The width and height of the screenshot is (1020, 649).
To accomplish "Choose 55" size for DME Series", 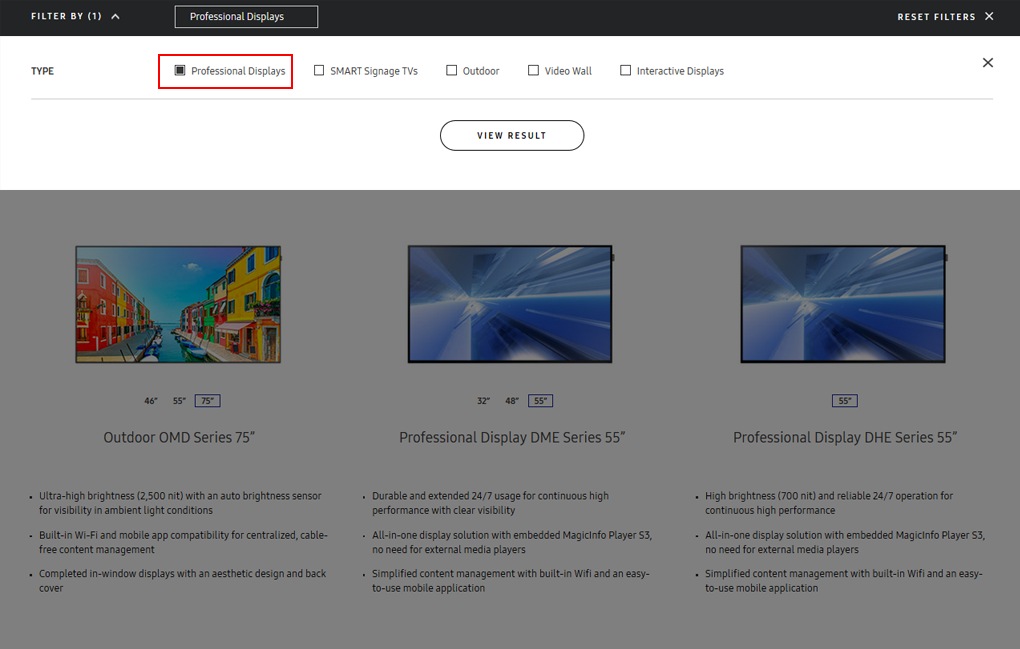I will click(541, 401).
